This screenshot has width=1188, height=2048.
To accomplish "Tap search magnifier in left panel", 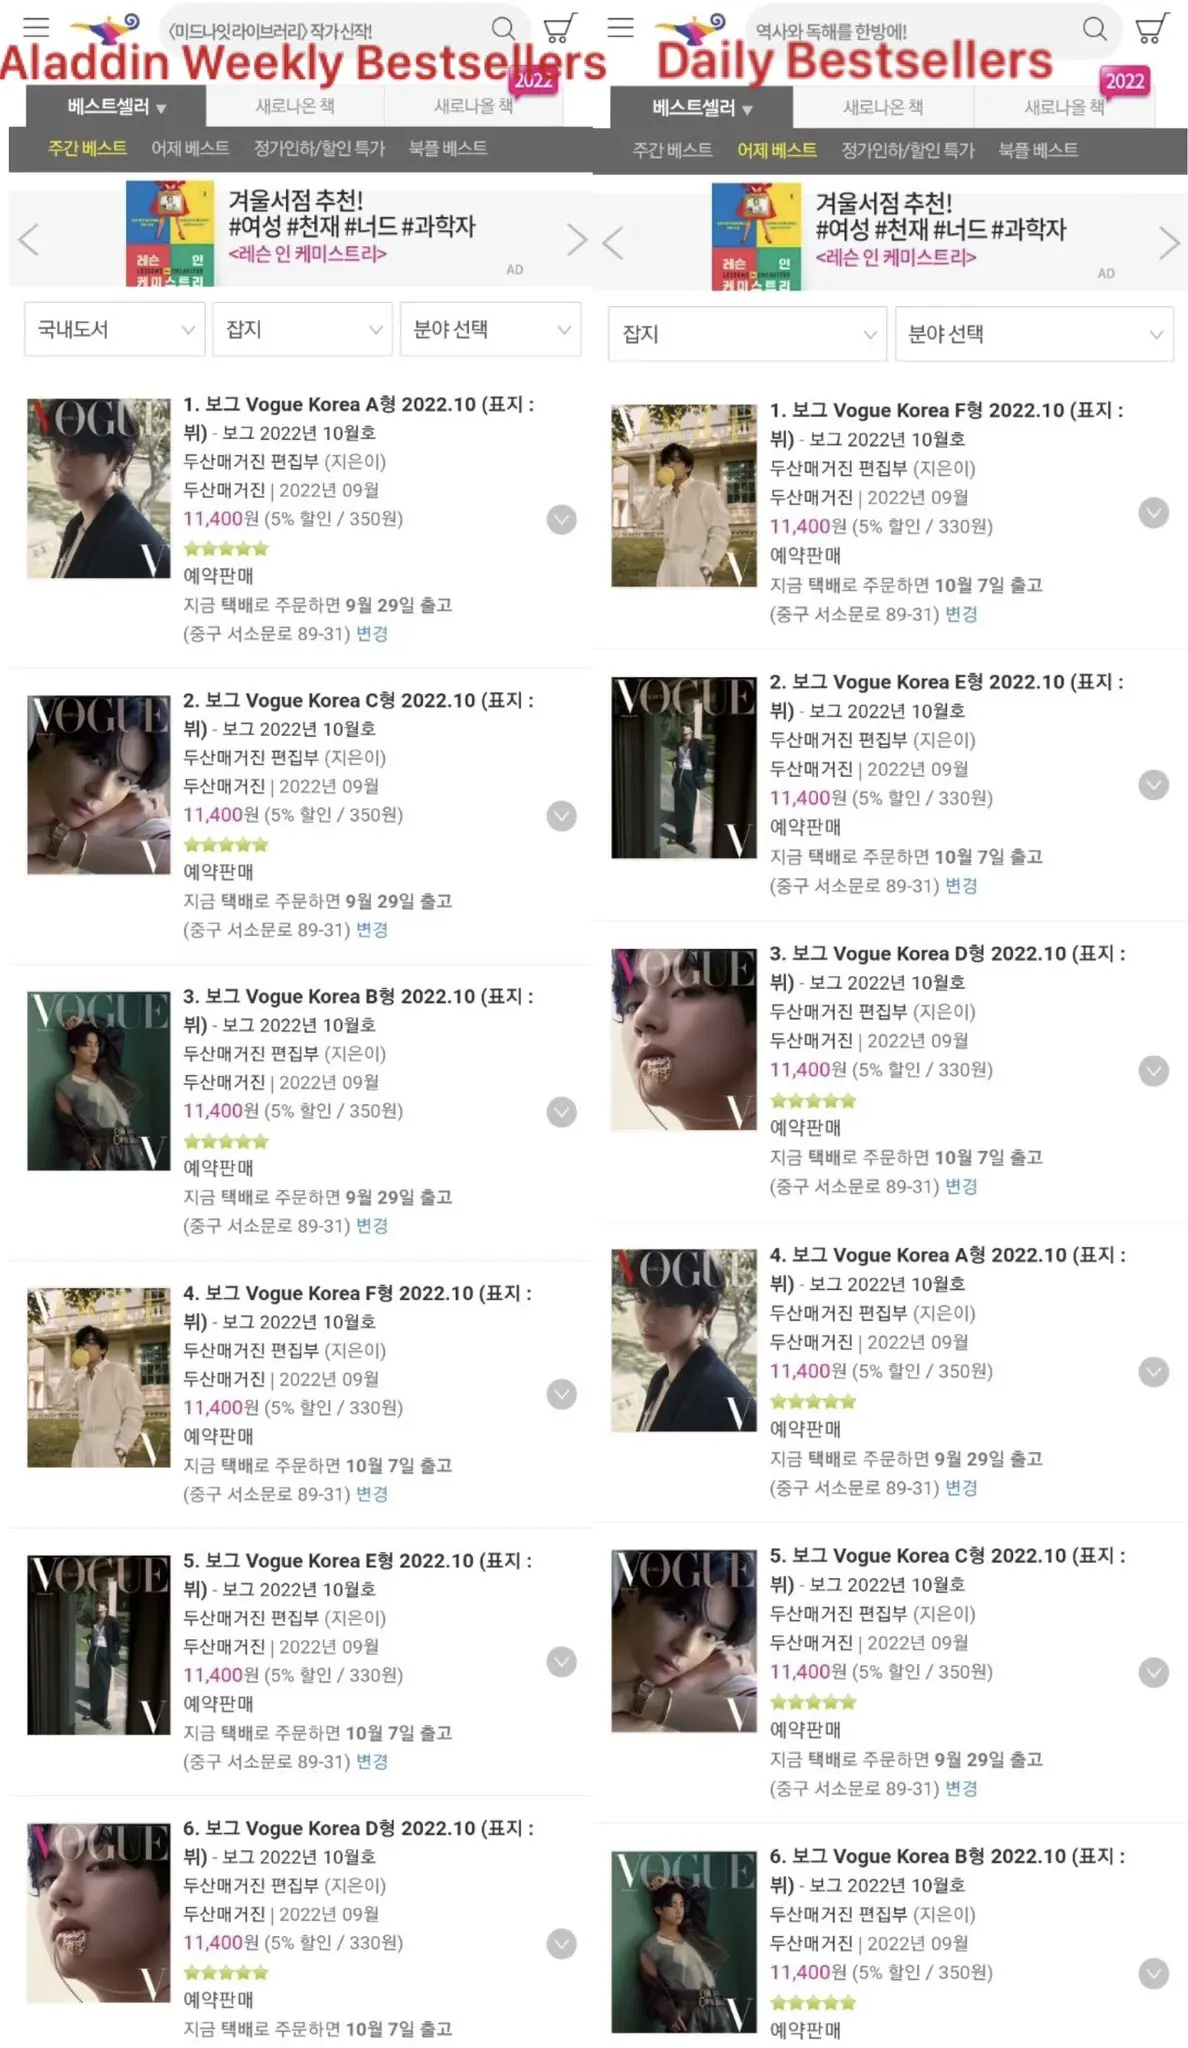I will click(504, 29).
